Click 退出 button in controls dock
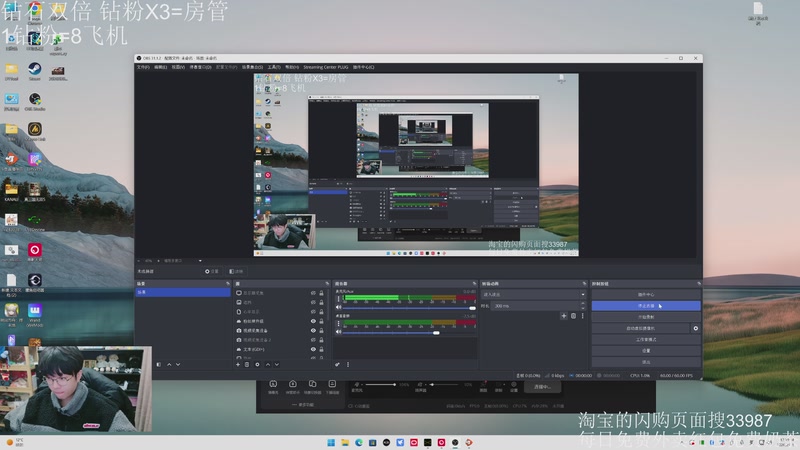This screenshot has height=450, width=800. pyautogui.click(x=646, y=362)
